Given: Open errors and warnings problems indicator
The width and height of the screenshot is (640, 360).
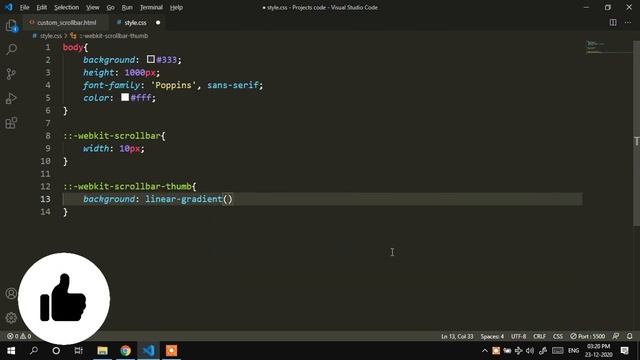Looking at the screenshot, I should point(19,336).
